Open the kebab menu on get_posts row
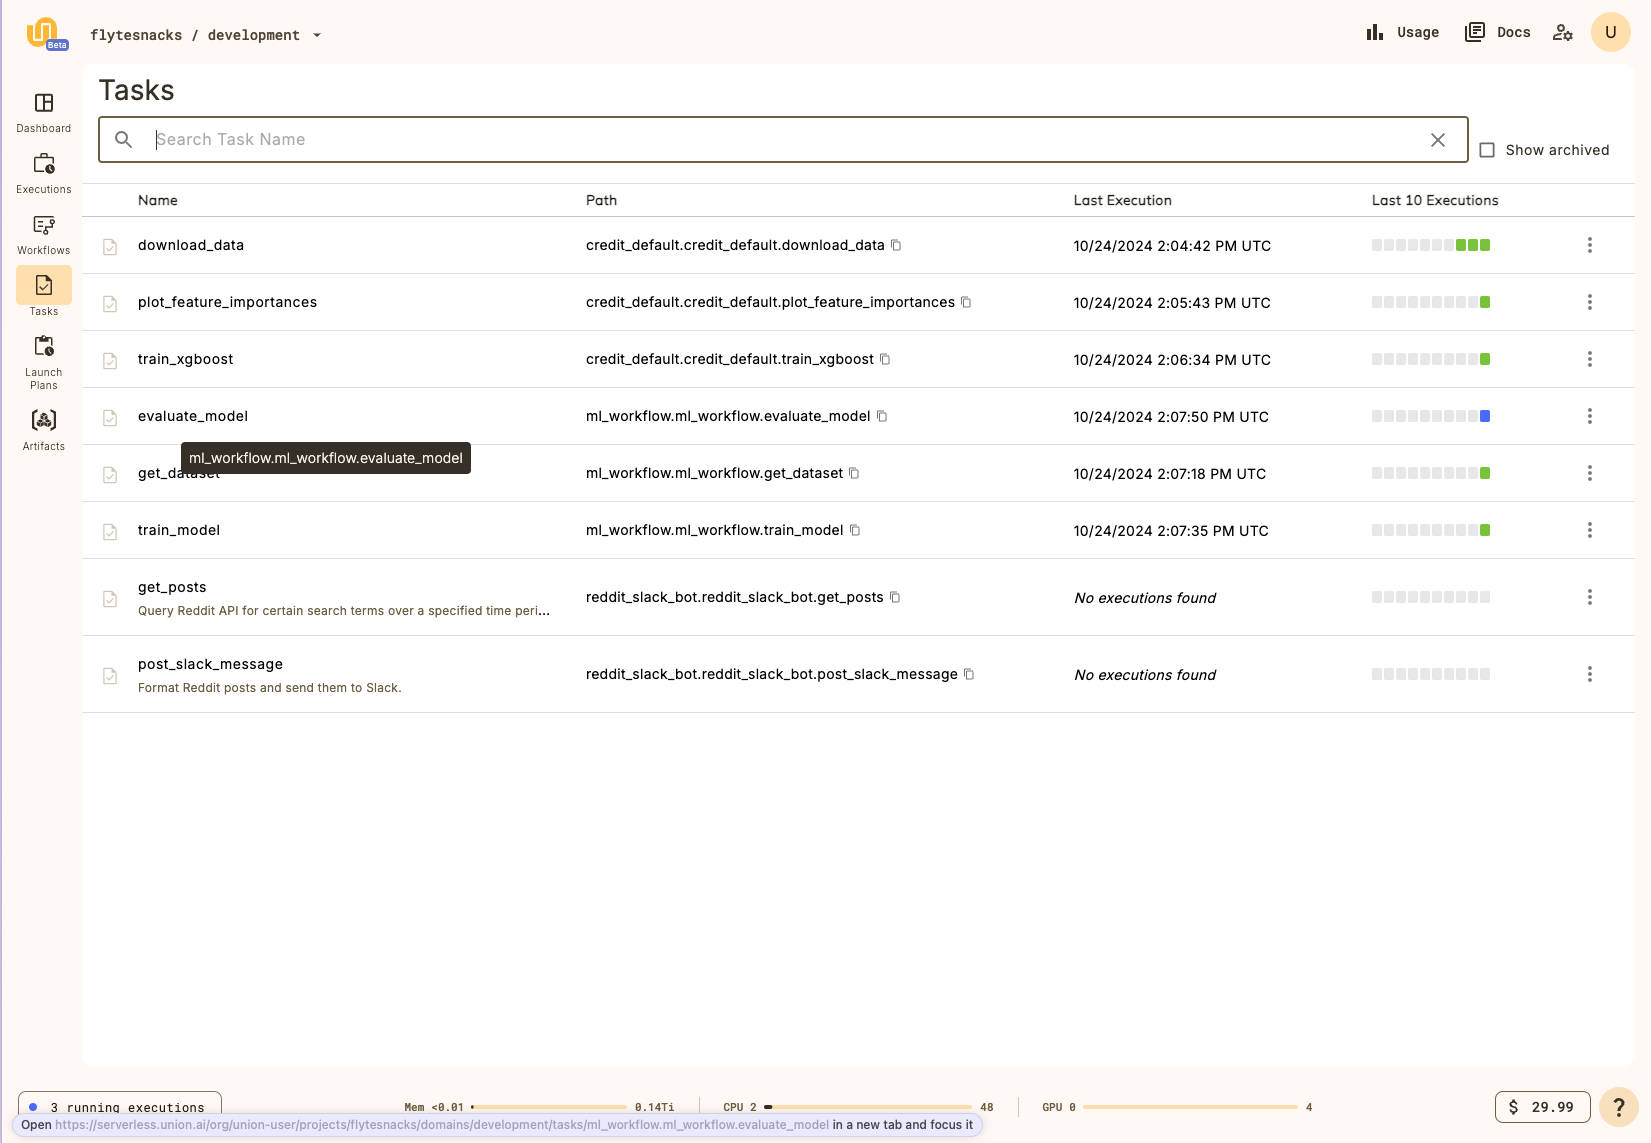Viewport: 1651px width, 1143px height. pos(1589,597)
